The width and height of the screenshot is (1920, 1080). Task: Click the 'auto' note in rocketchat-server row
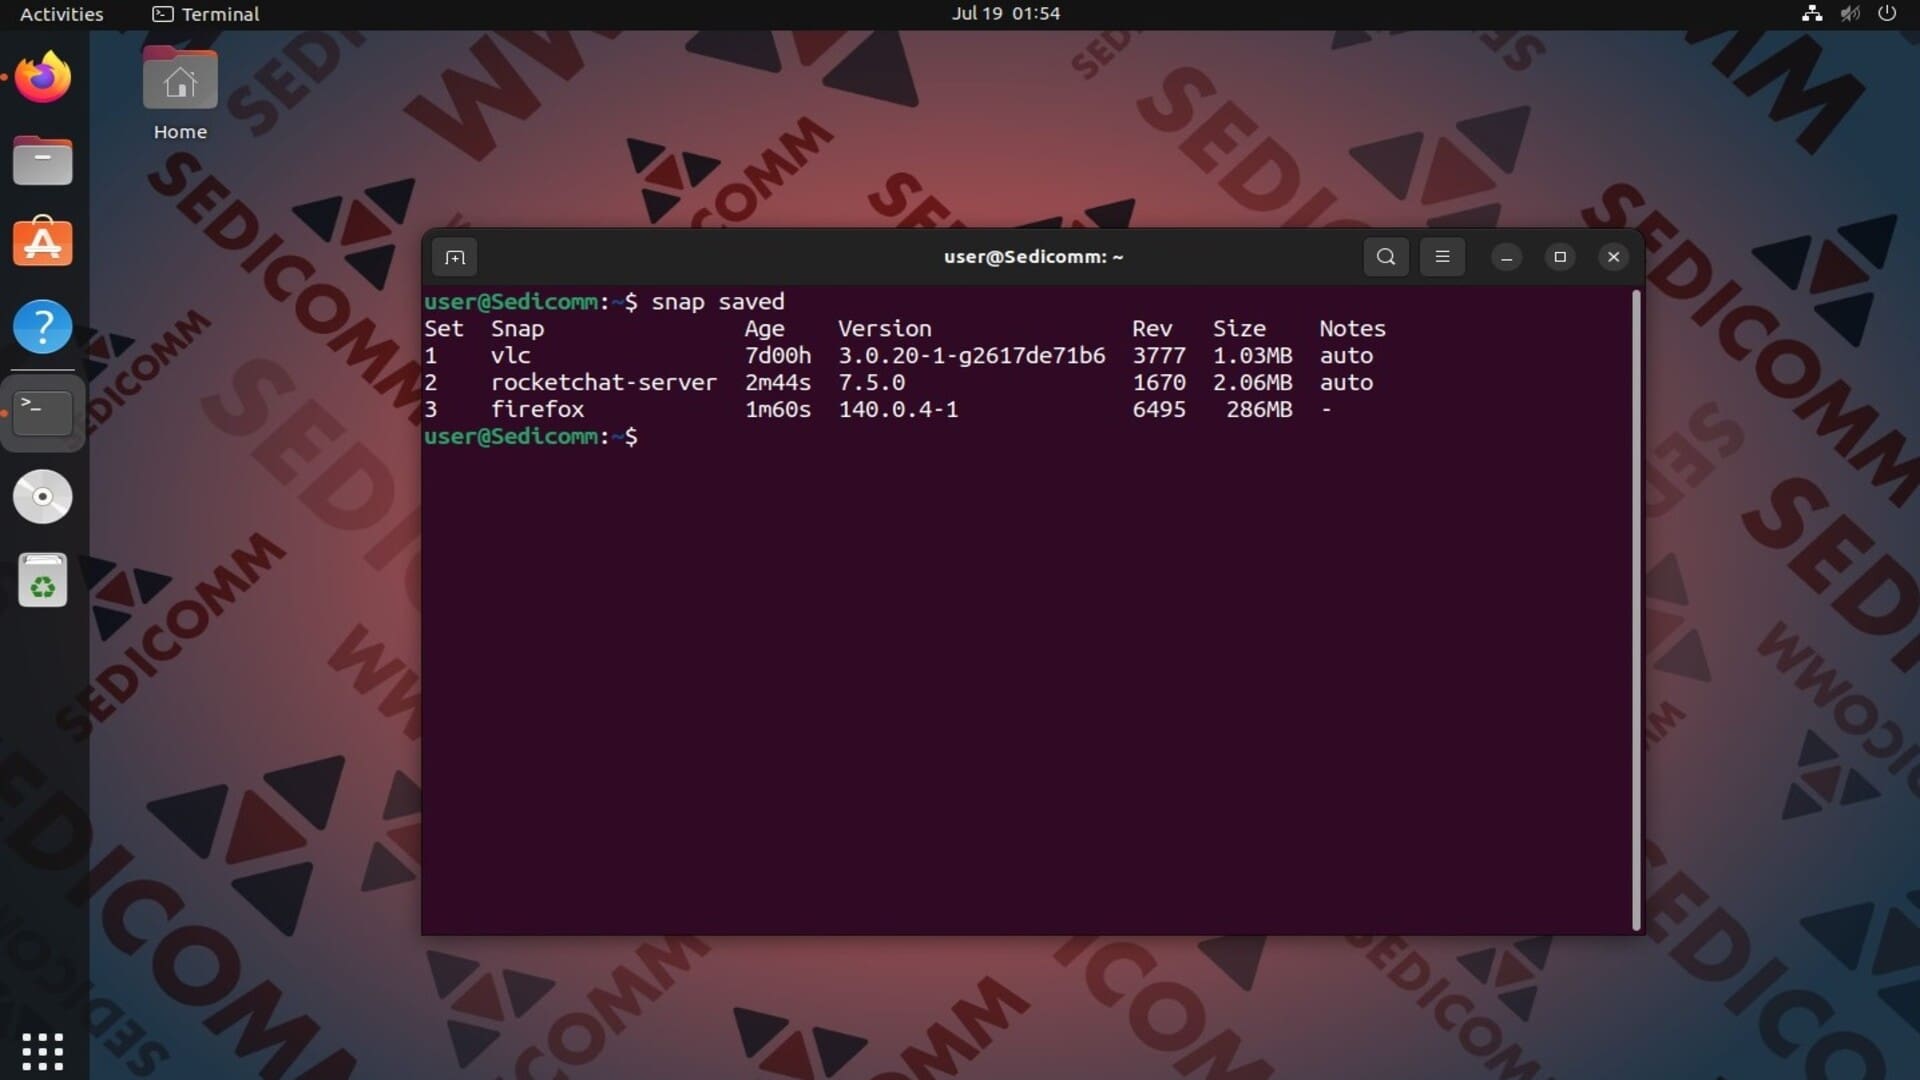click(x=1346, y=383)
